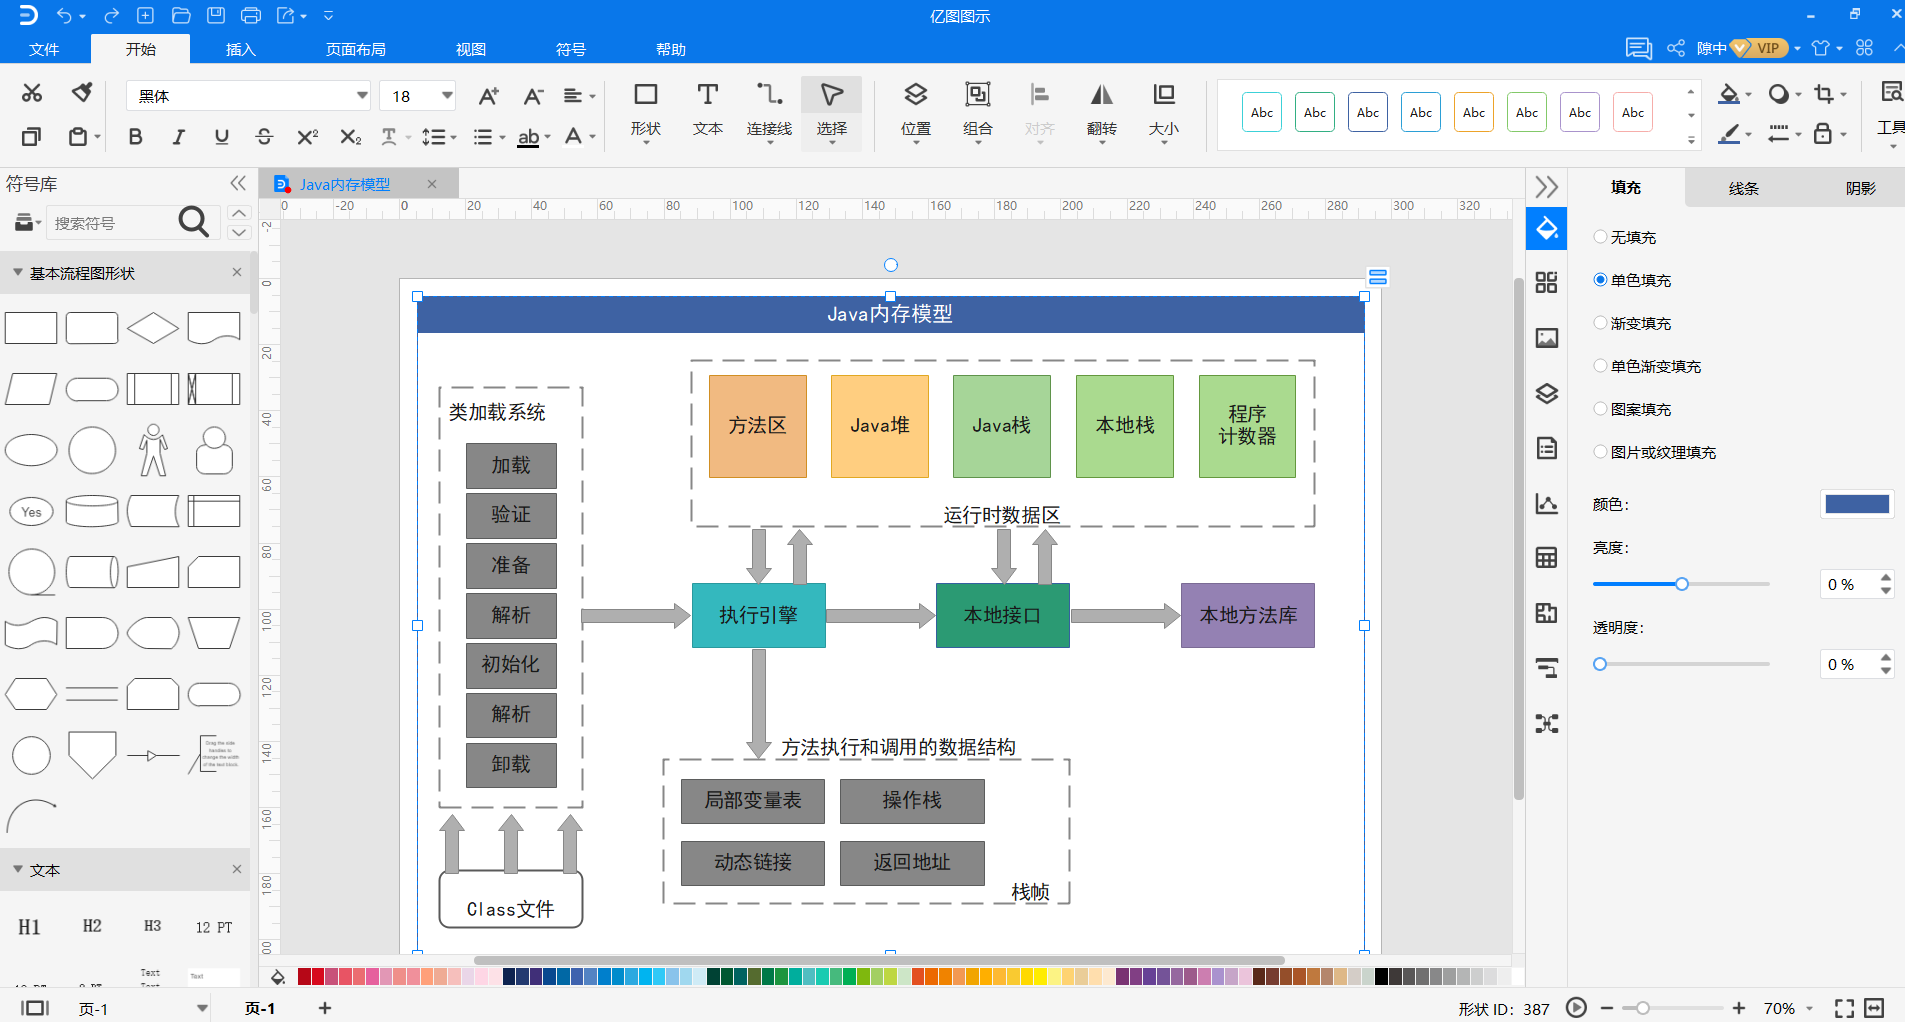Select the 单色渐变填充 radio option
Screen dimensions: 1905x1022
click(1600, 366)
